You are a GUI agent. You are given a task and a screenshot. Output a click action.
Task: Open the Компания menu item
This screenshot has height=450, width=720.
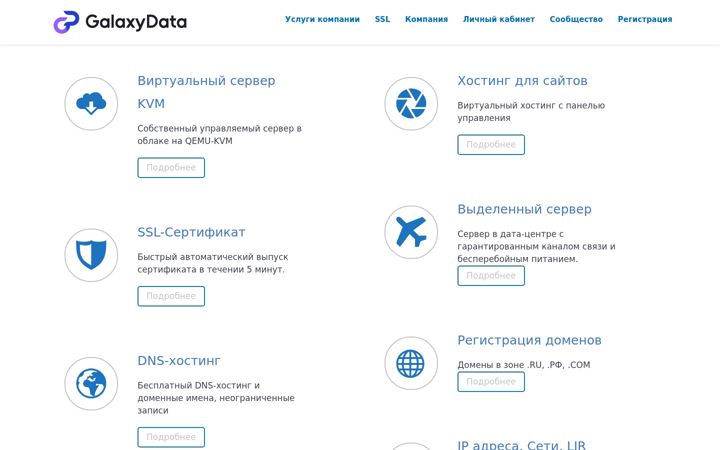tap(426, 19)
